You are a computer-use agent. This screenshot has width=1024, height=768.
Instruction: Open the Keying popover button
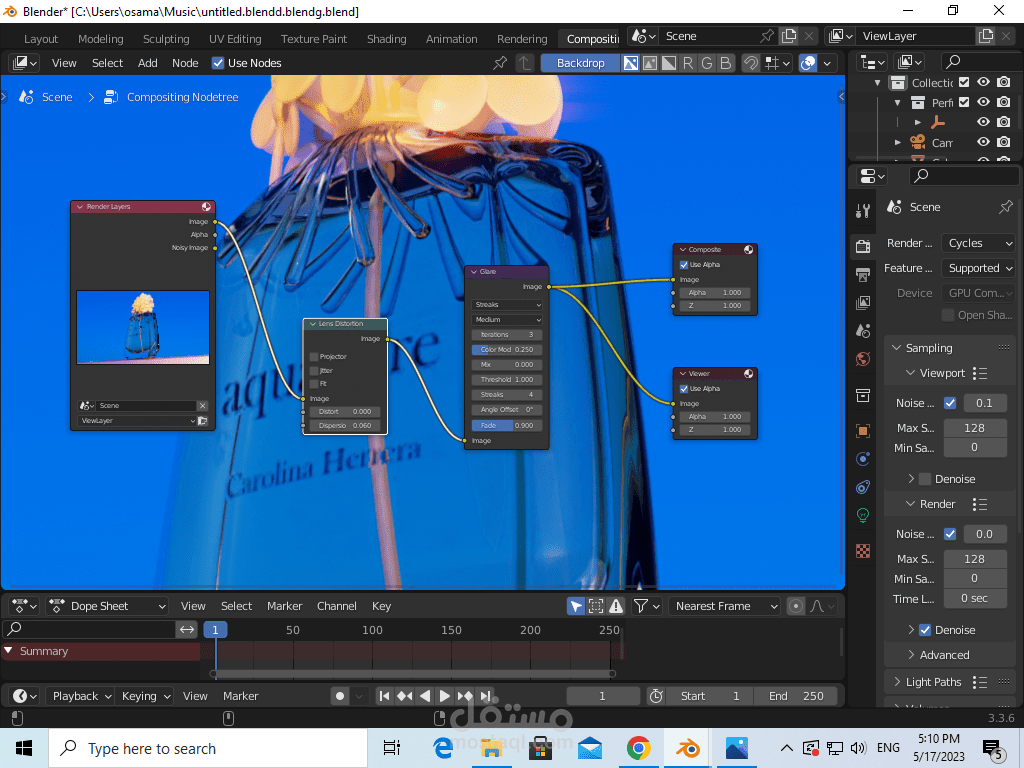tap(146, 696)
